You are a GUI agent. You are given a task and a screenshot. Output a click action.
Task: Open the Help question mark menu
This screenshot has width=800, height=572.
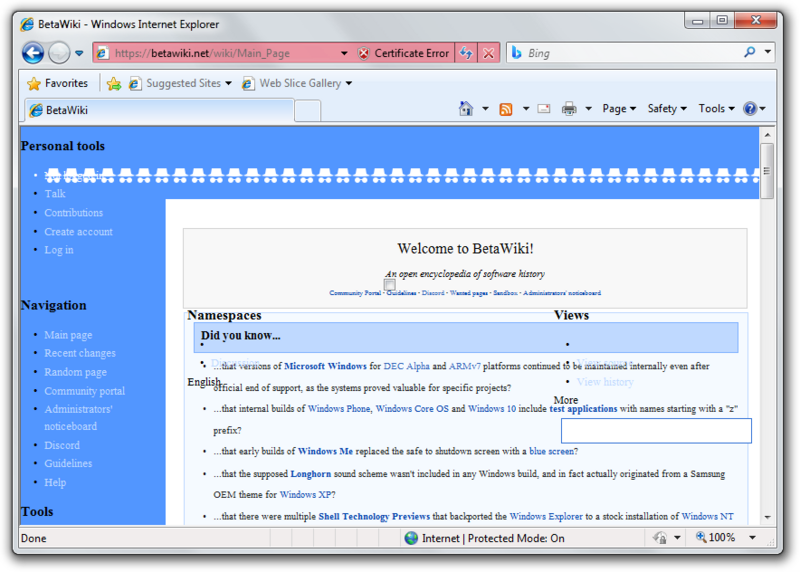[754, 108]
